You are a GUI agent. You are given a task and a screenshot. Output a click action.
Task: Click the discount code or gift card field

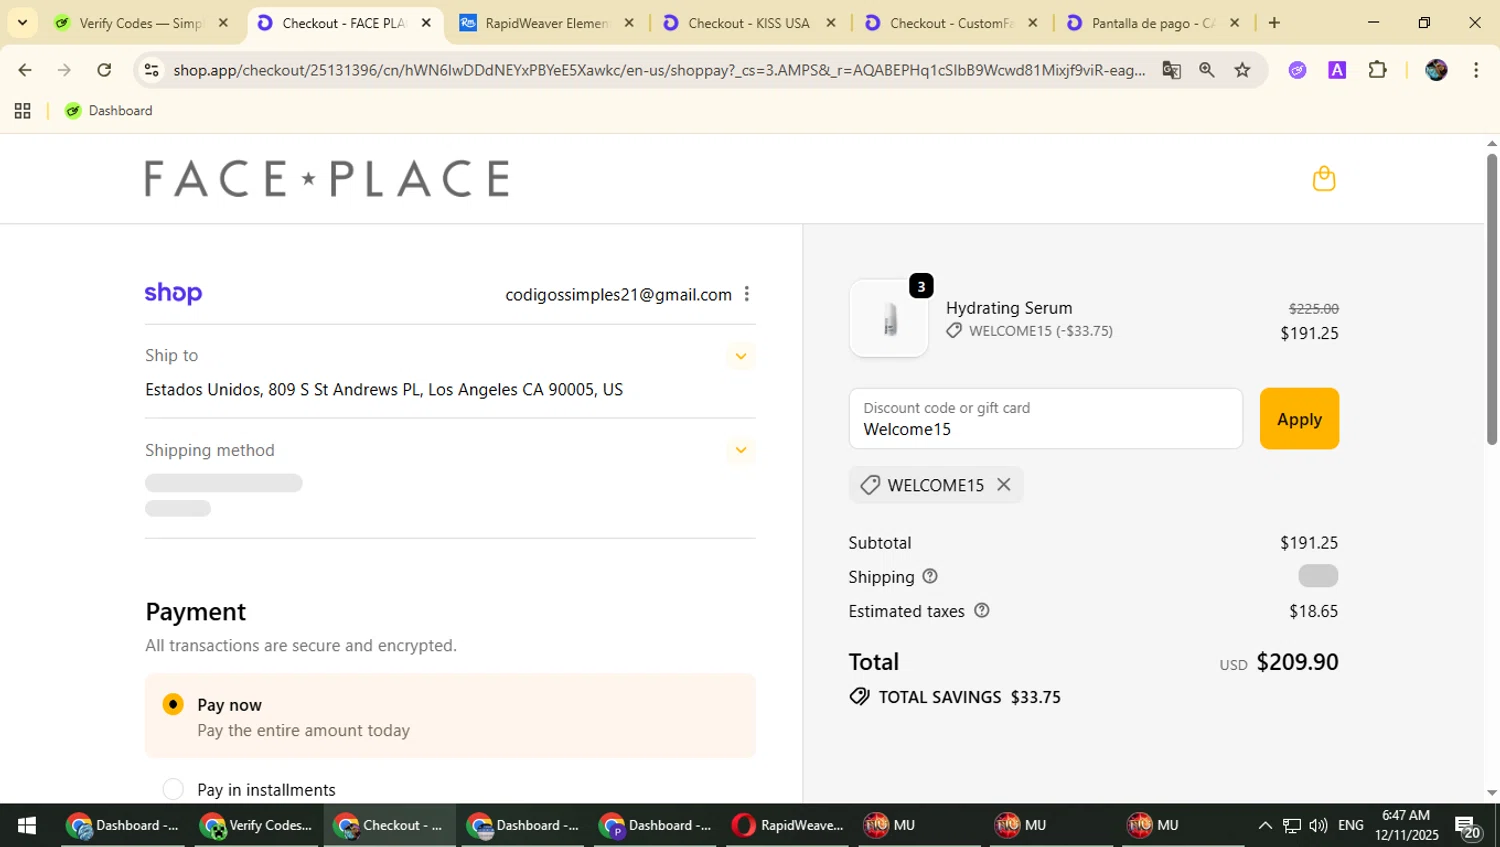pyautogui.click(x=1045, y=419)
